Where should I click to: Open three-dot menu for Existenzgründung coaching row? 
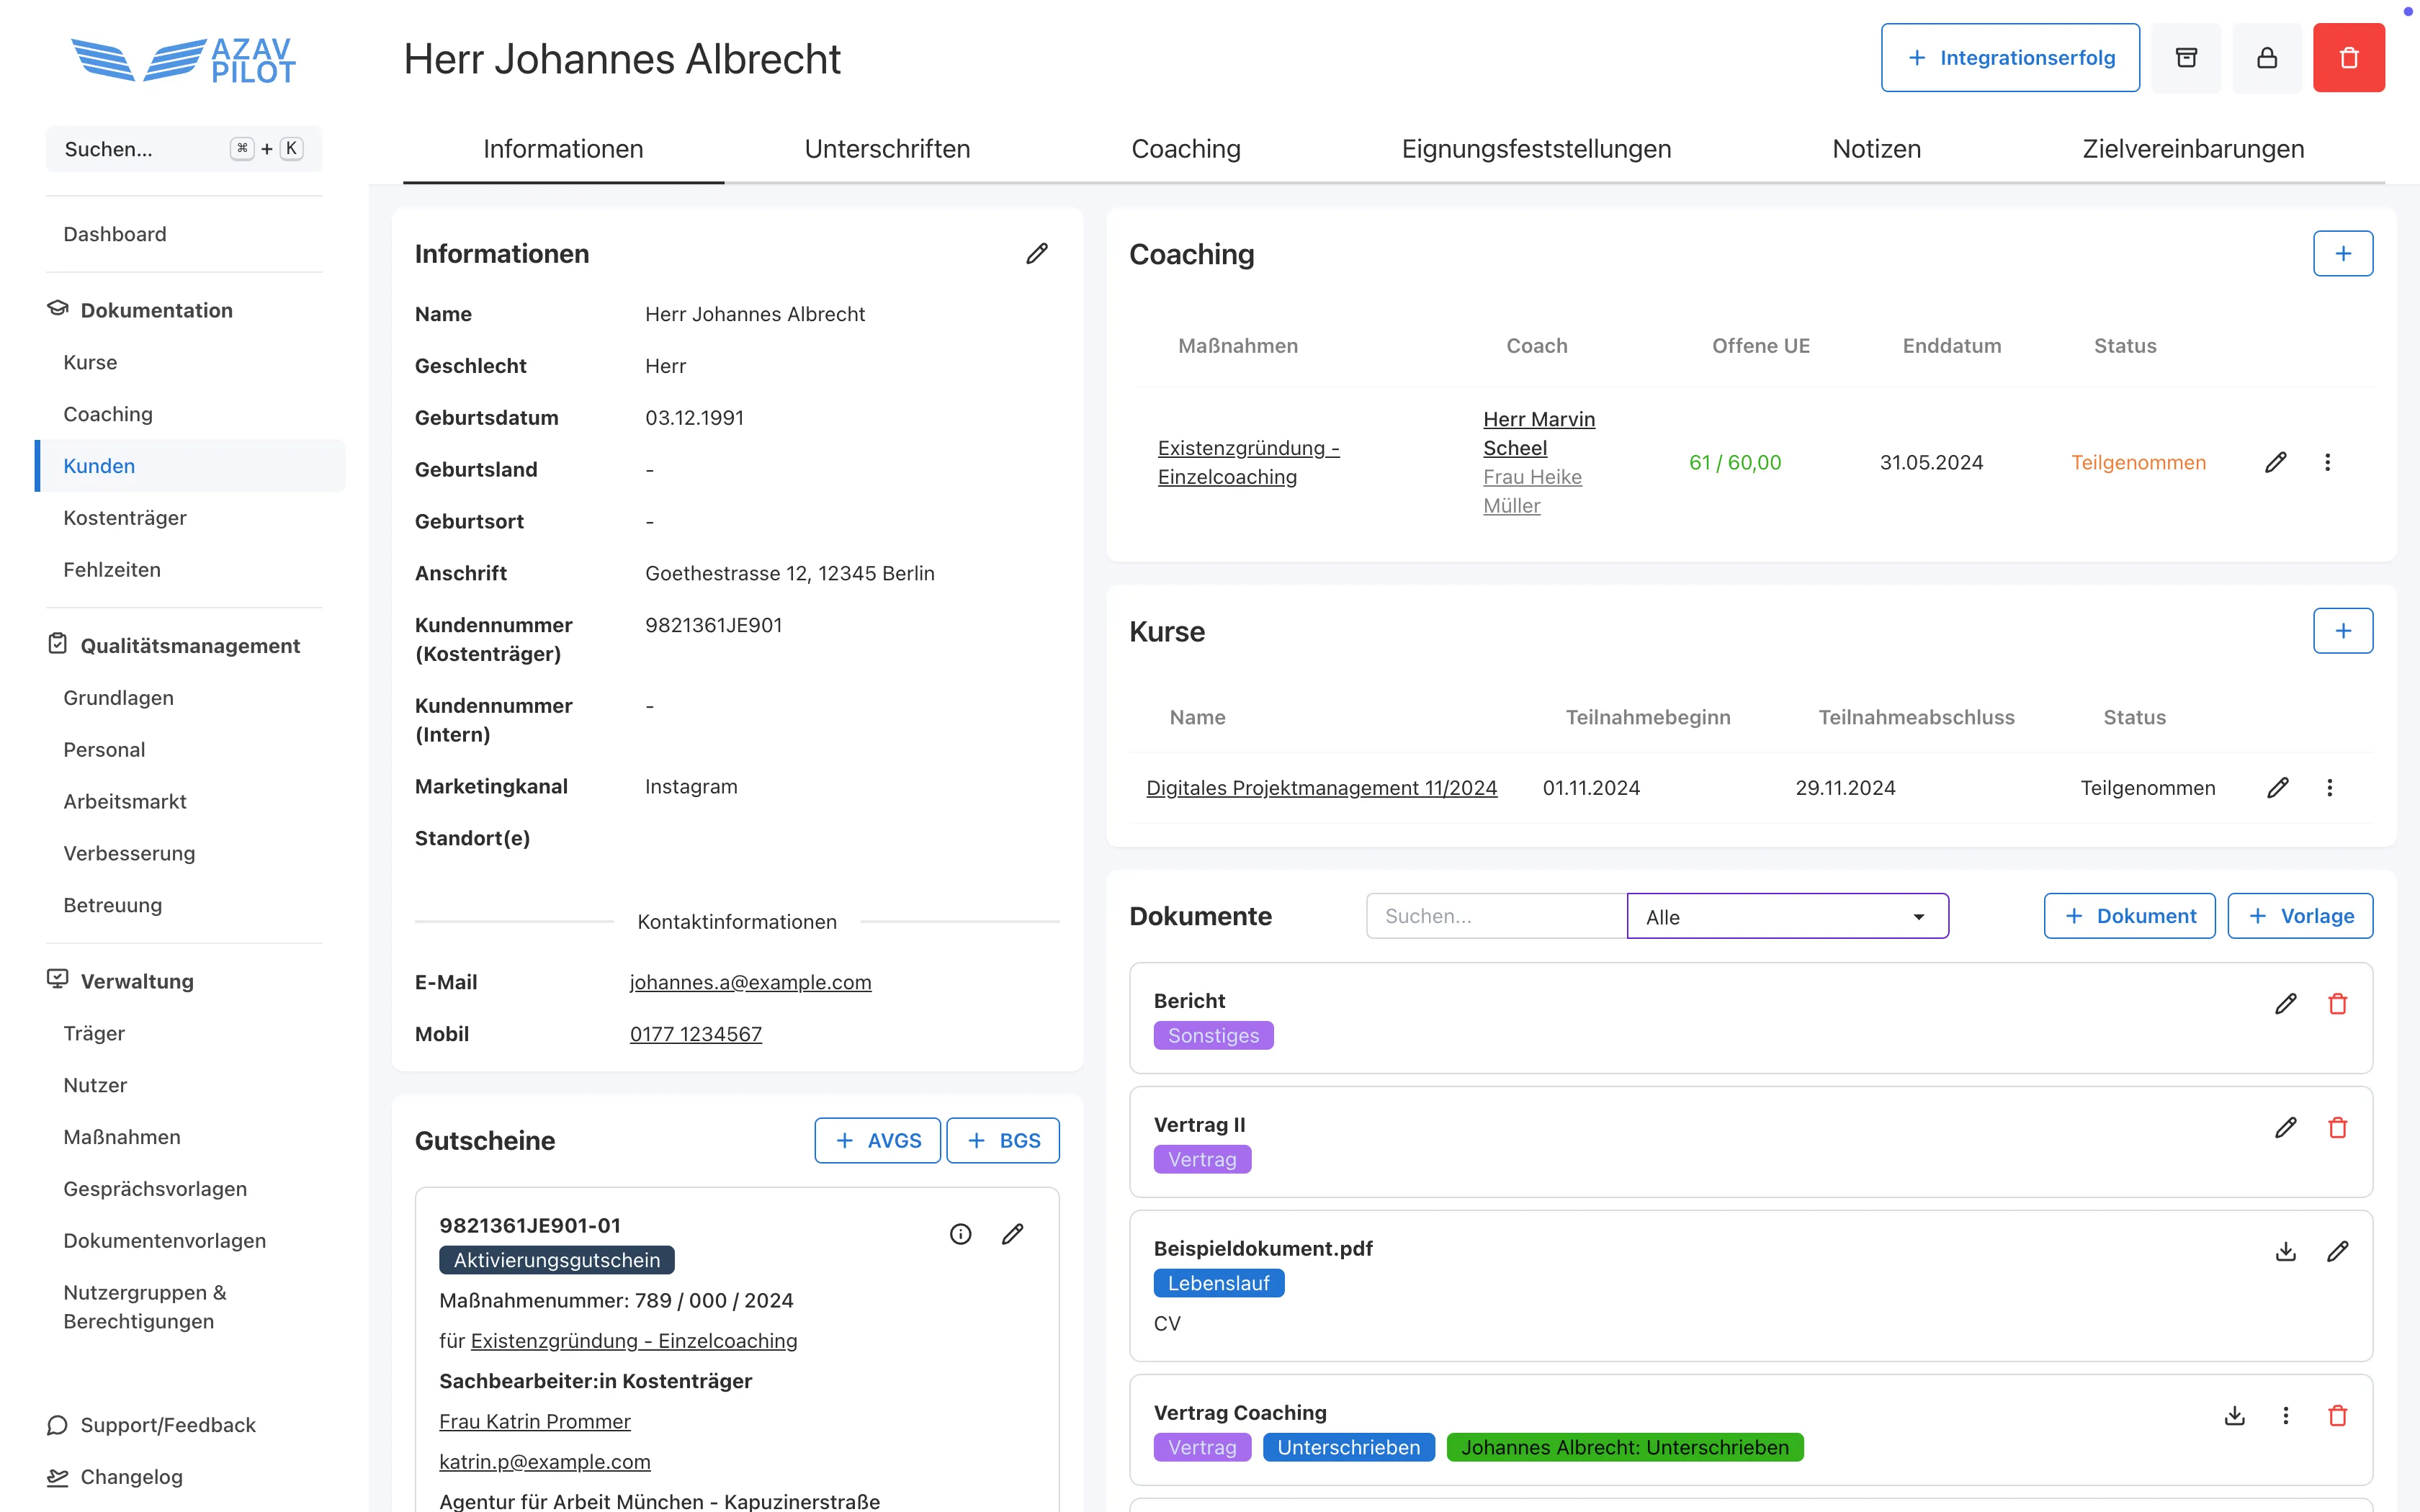2327,462
